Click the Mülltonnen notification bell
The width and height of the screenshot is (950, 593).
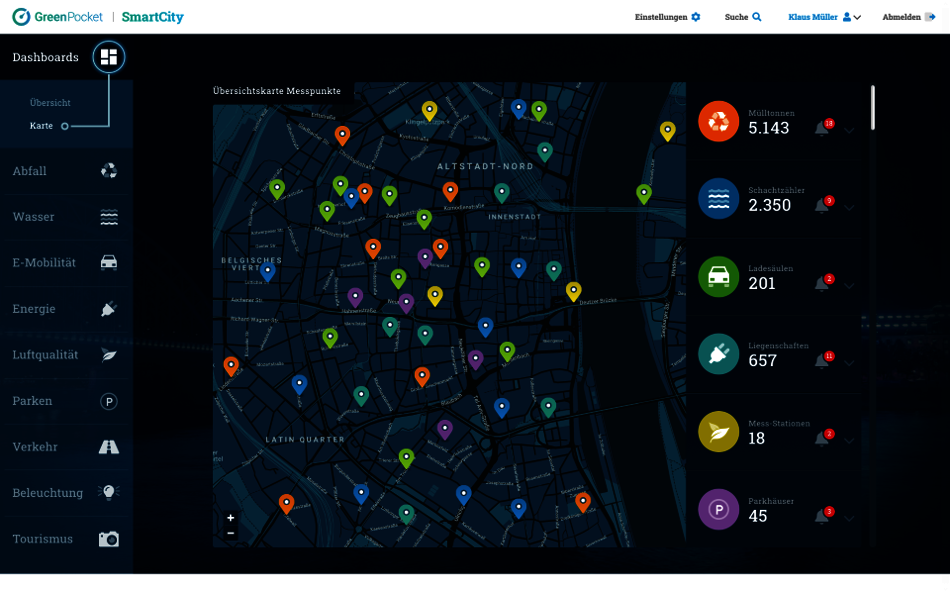[x=822, y=128]
